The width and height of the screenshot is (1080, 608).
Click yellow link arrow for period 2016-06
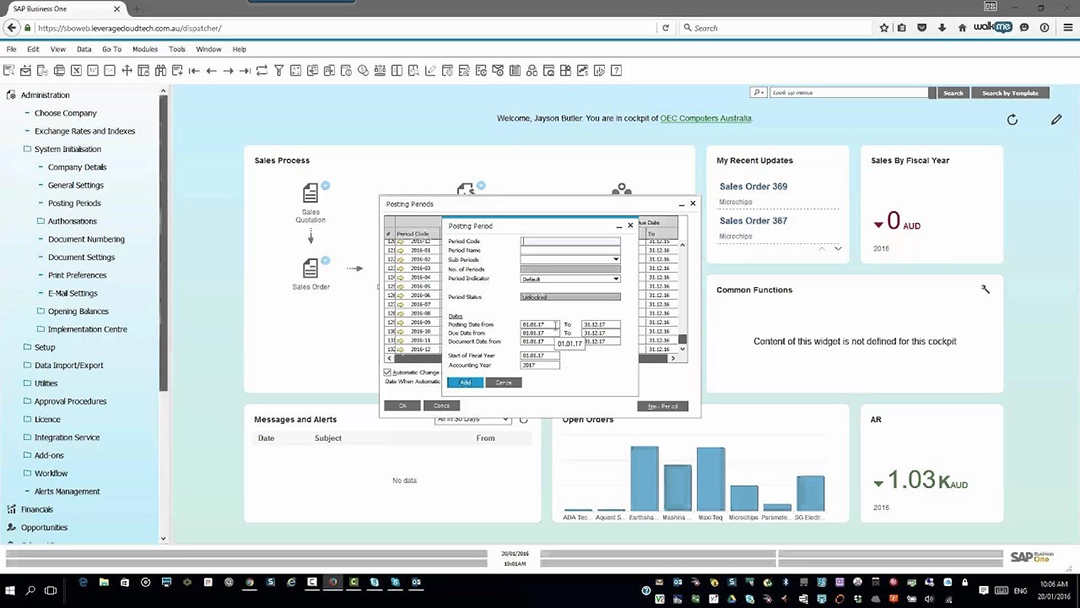point(401,295)
